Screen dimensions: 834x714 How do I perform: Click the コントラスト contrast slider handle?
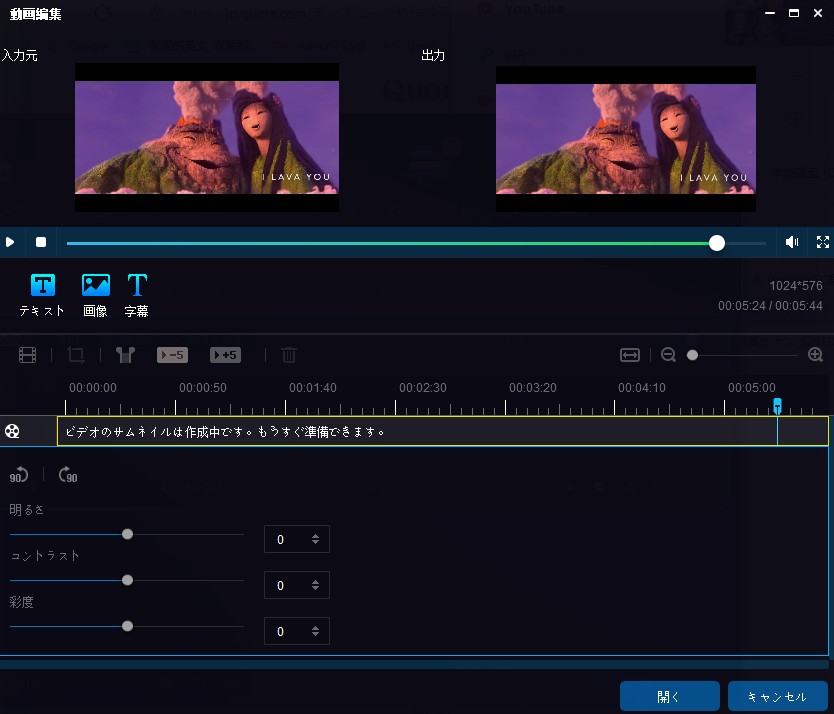[128, 580]
